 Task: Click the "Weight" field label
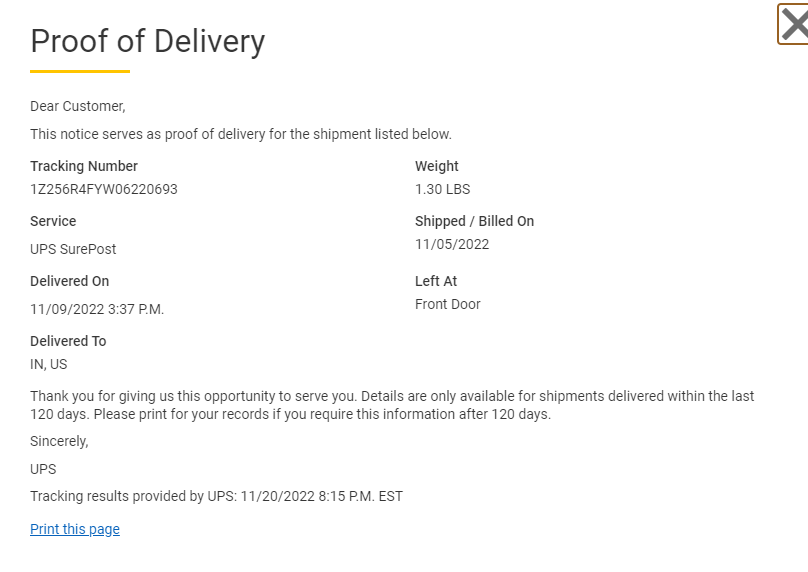click(x=437, y=166)
